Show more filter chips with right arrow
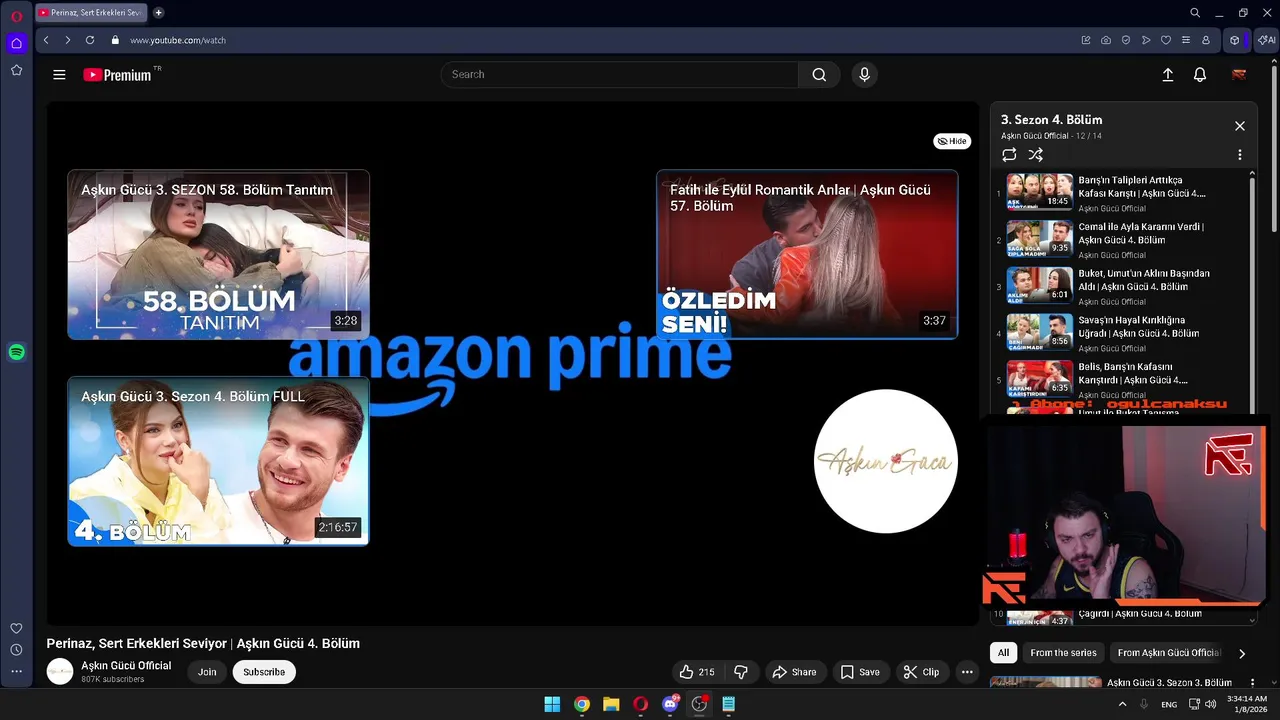The height and width of the screenshot is (720, 1280). tap(1242, 654)
